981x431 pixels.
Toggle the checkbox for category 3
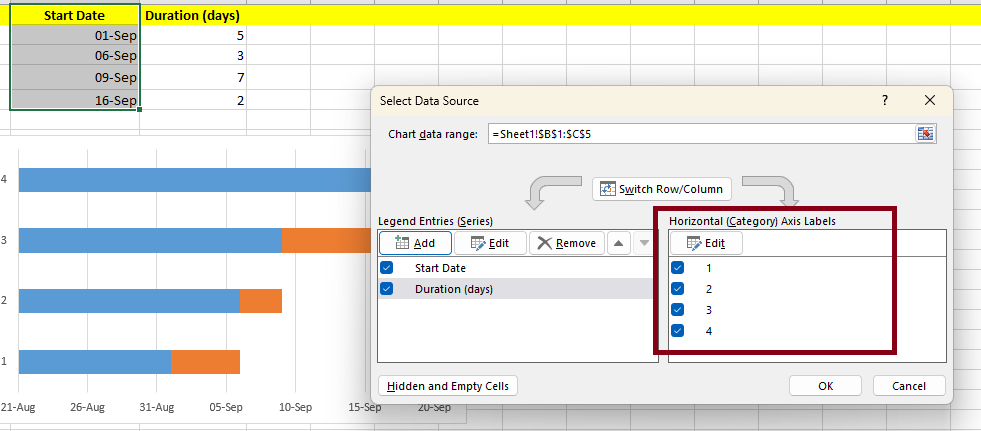[678, 310]
